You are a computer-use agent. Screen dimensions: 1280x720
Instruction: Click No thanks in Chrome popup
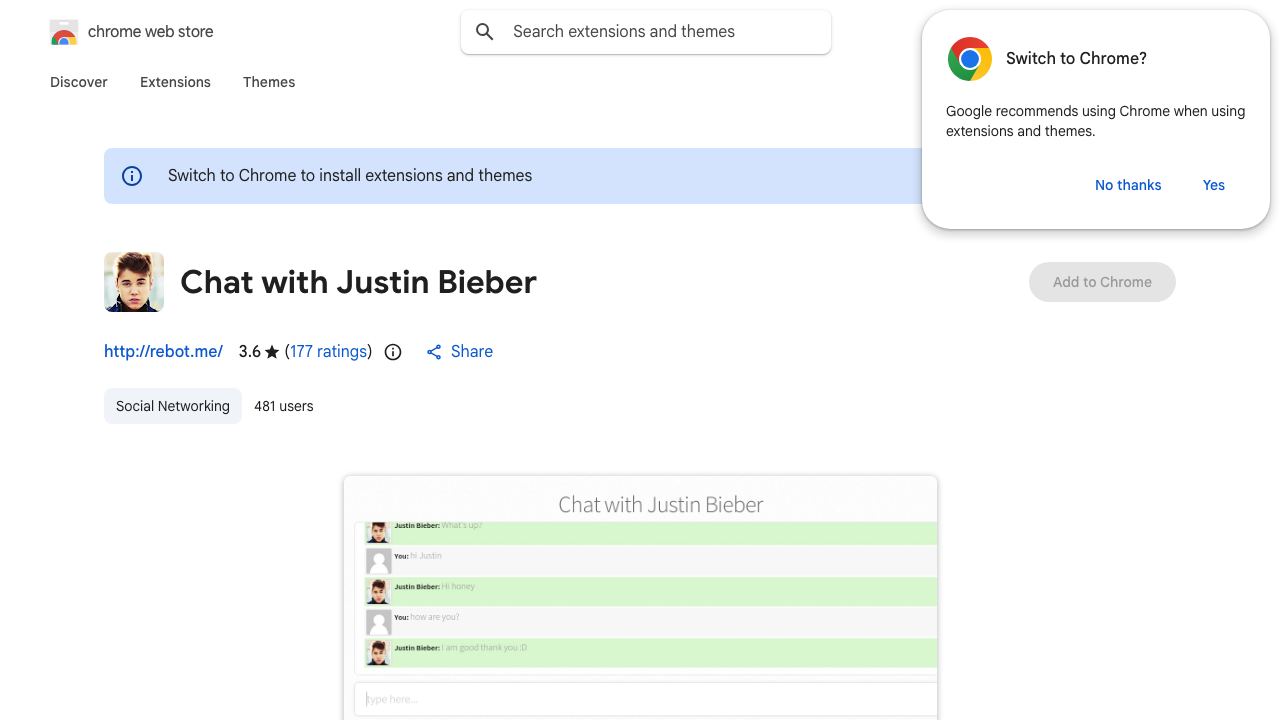[1128, 185]
